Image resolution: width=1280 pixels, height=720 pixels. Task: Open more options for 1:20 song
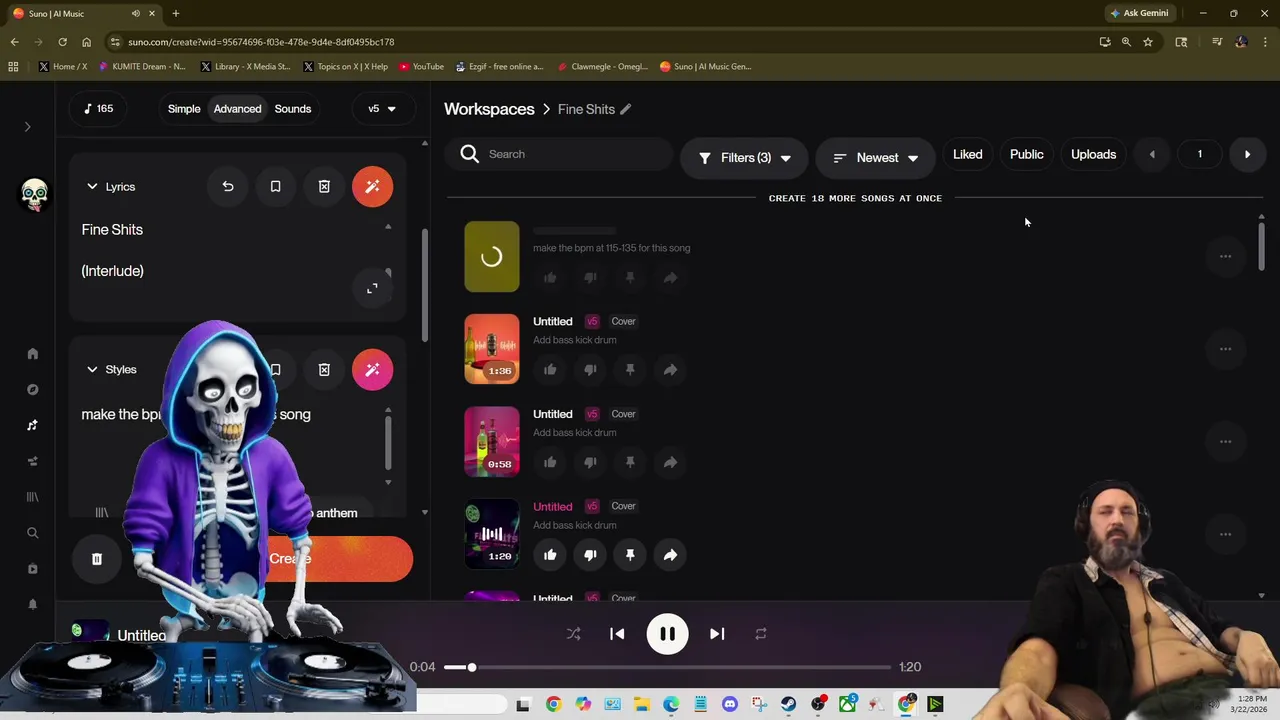pos(1225,534)
